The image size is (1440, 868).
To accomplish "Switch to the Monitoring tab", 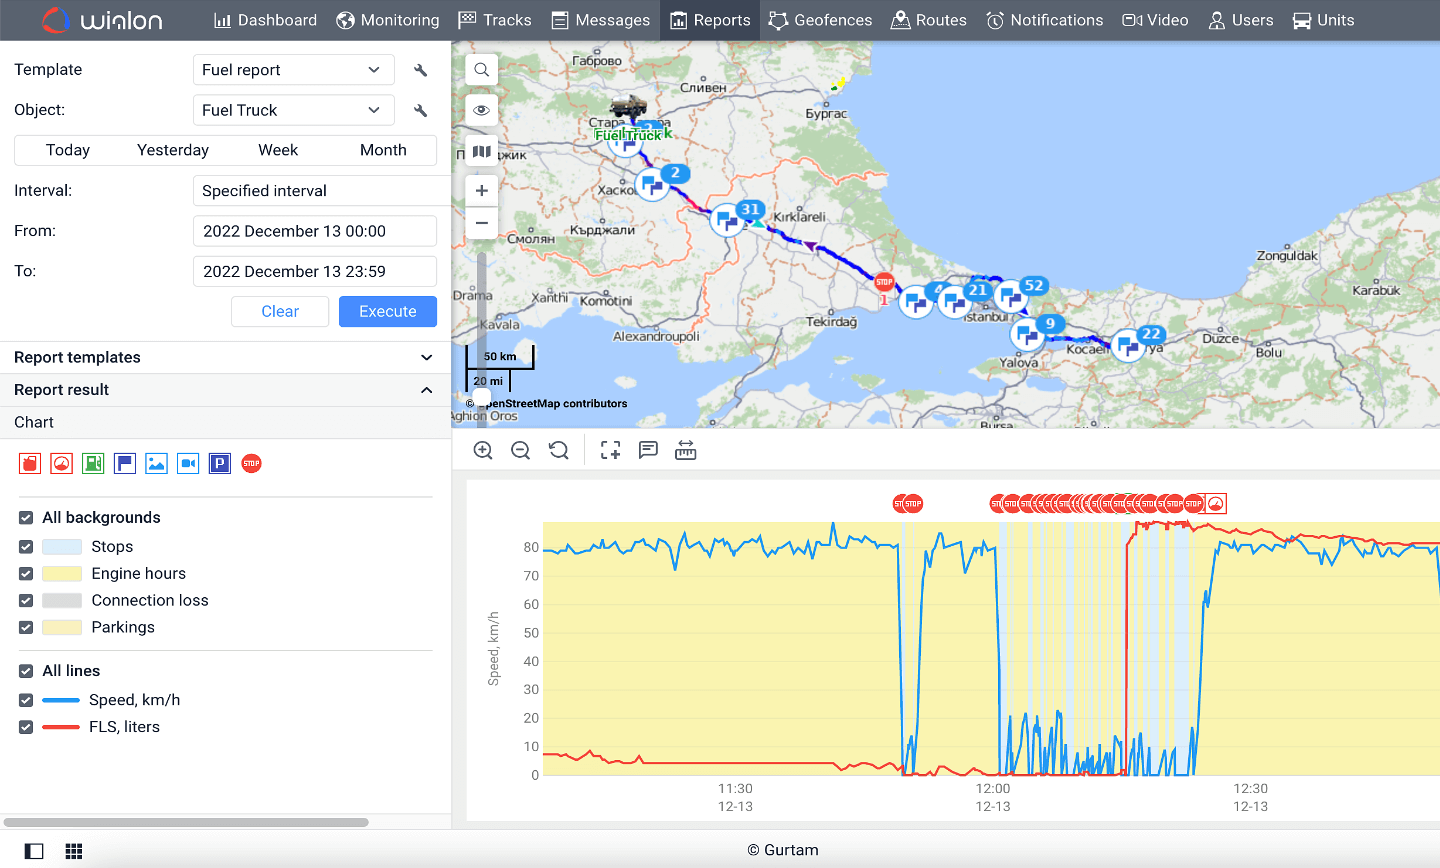I will point(388,20).
